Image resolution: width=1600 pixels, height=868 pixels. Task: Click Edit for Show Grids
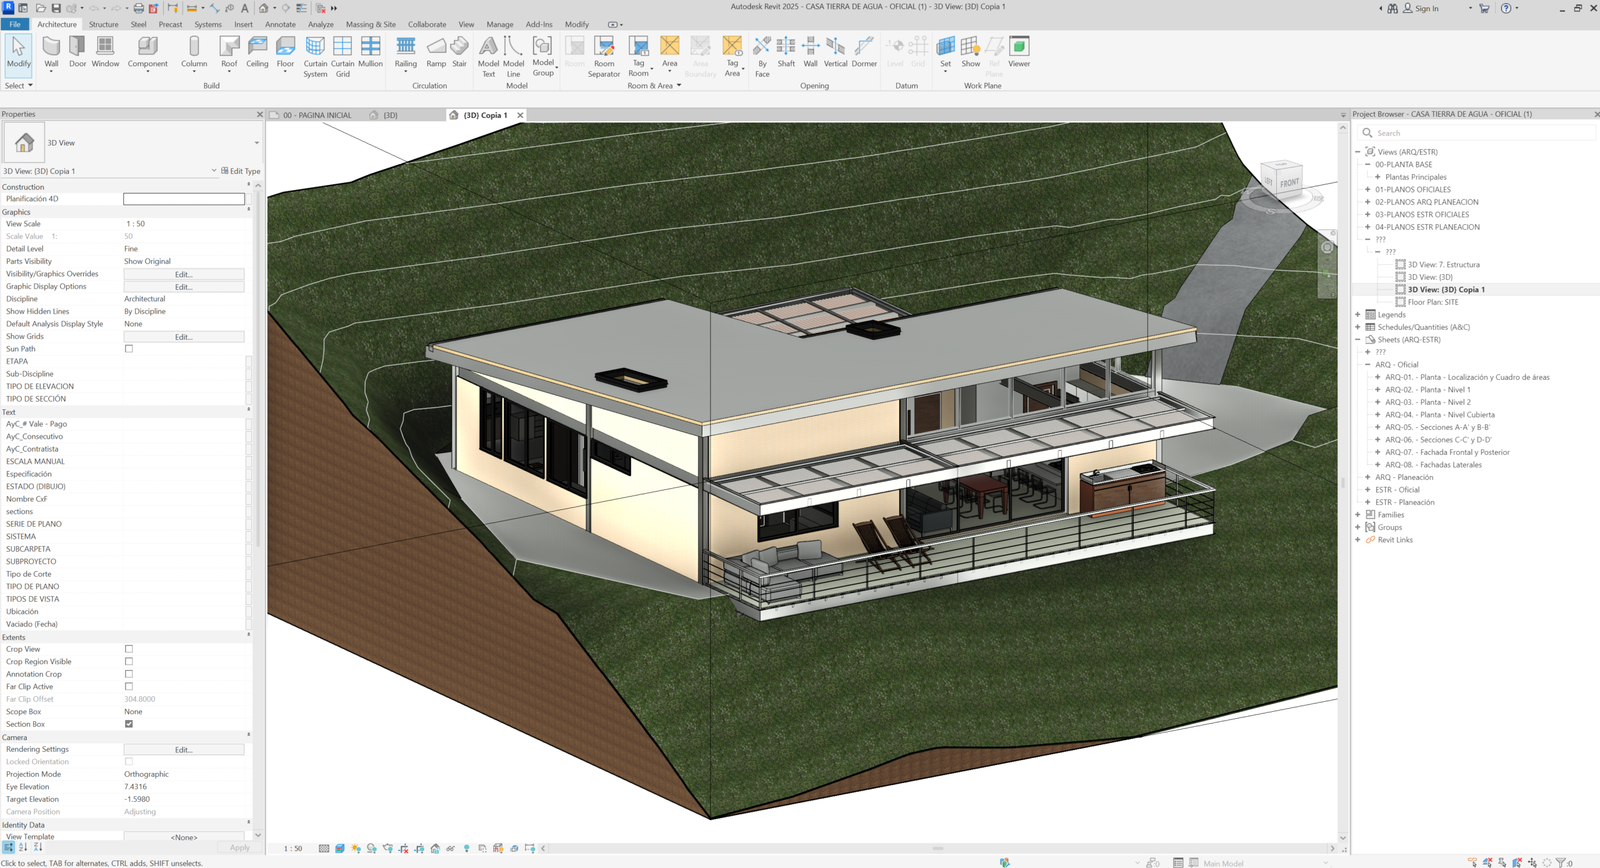[x=184, y=337]
